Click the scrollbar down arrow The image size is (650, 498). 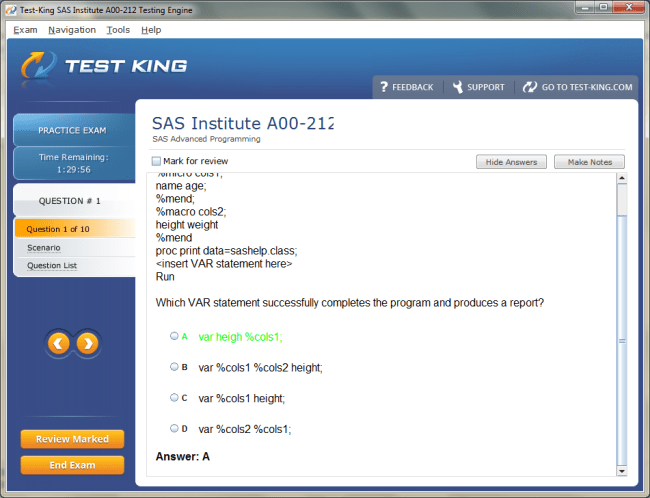point(622,471)
